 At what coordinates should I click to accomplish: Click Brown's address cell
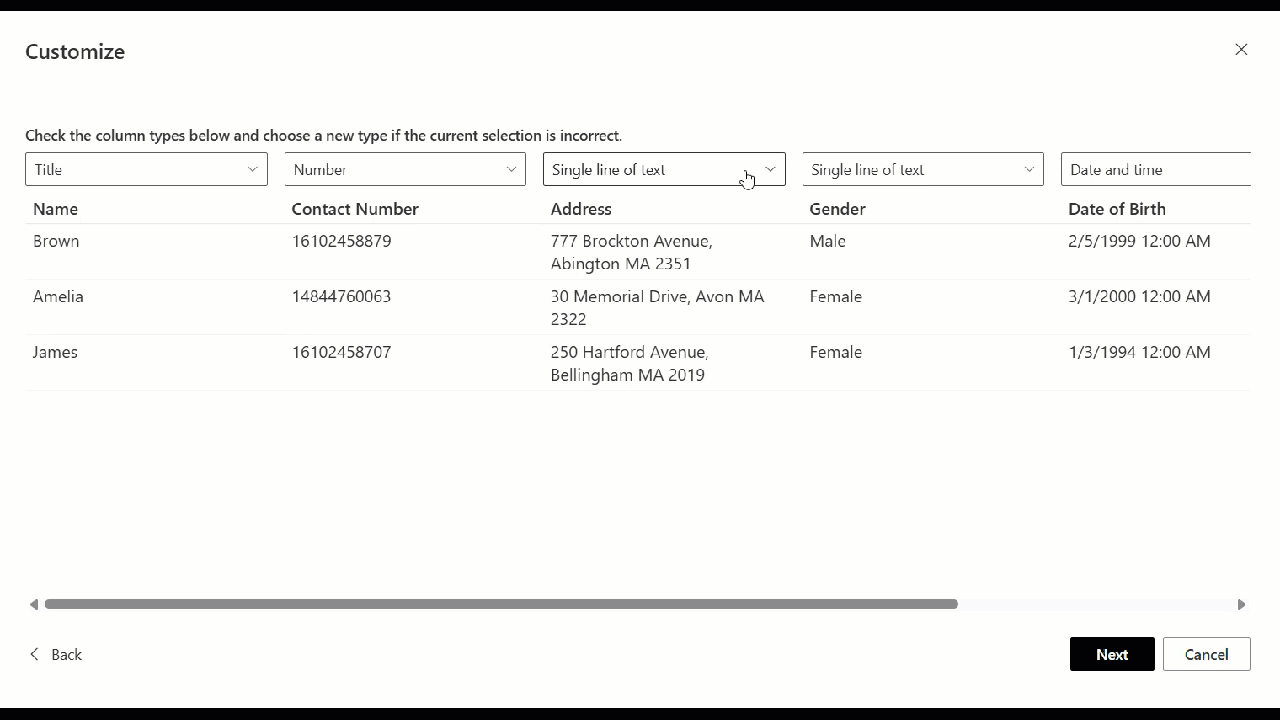631,252
